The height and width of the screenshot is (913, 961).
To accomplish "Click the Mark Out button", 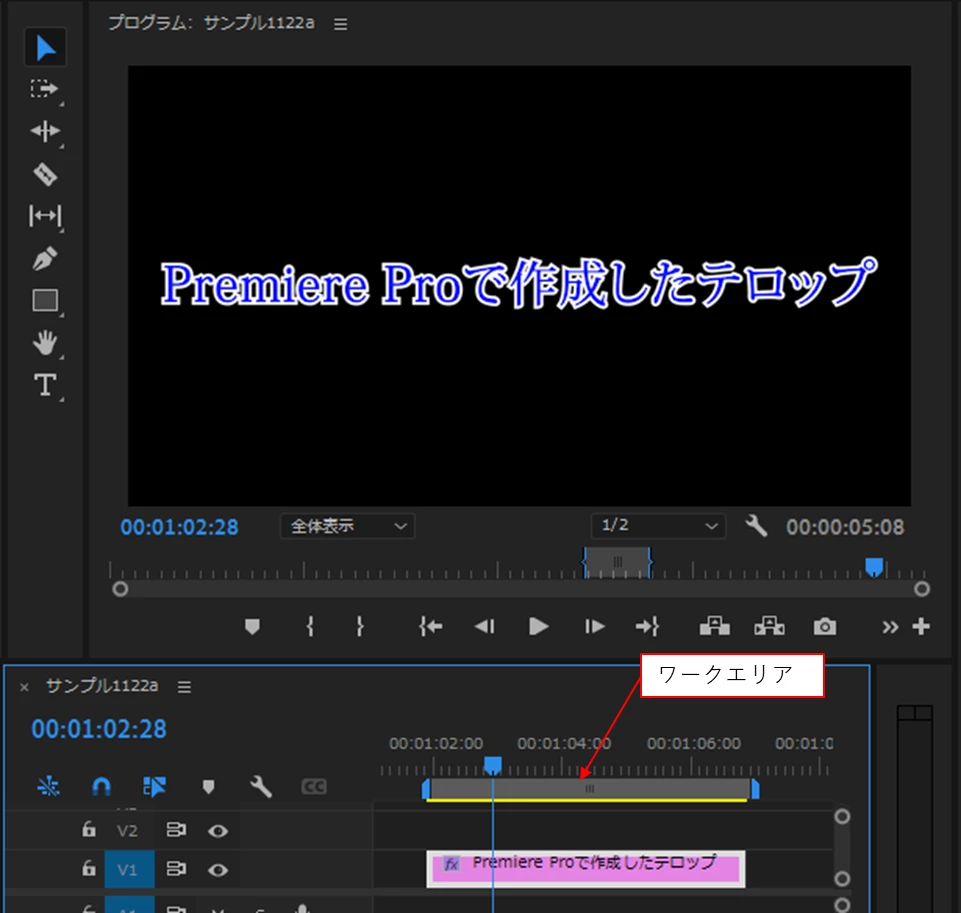I will pos(360,626).
